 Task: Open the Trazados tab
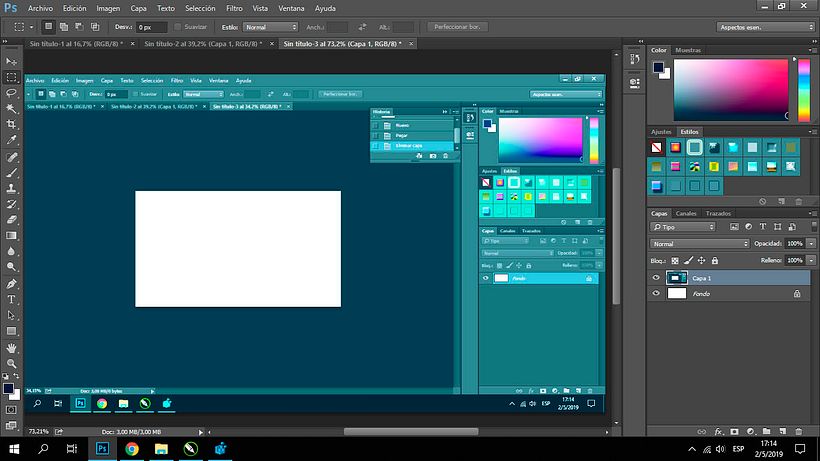718,213
